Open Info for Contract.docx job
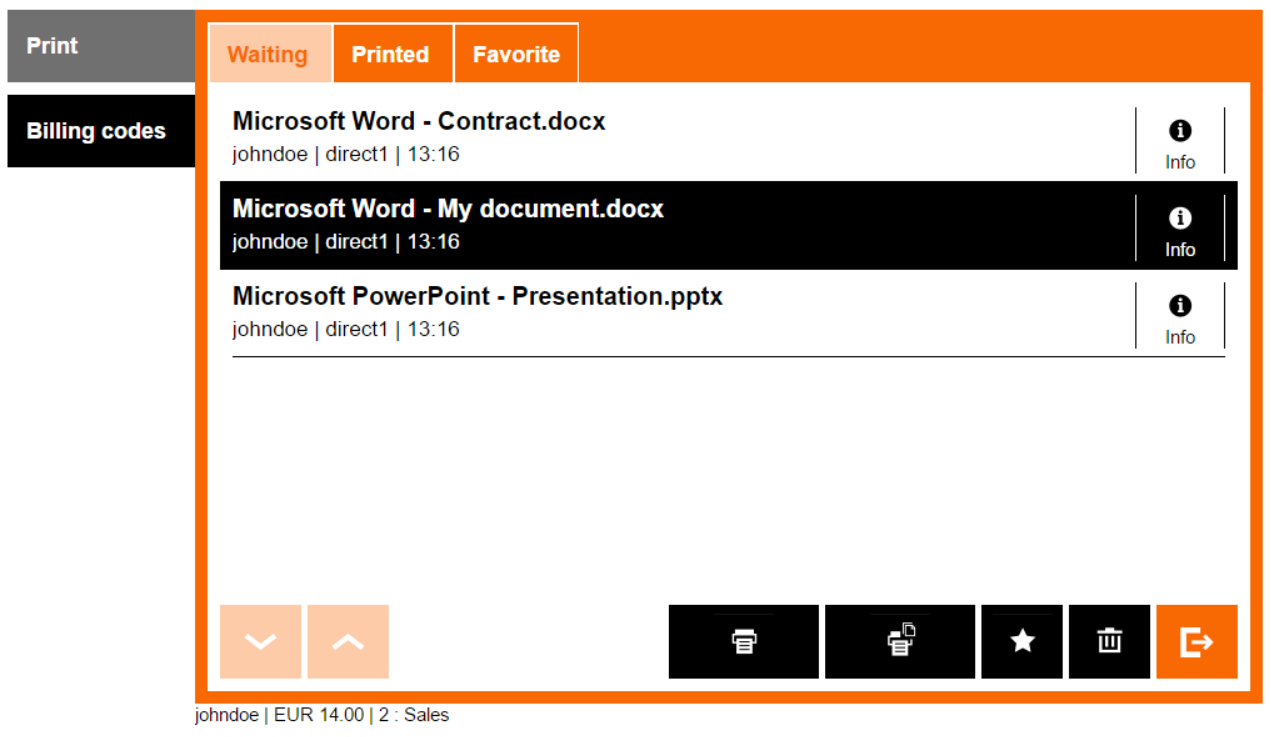Image resolution: width=1271 pixels, height=737 pixels. point(1180,141)
